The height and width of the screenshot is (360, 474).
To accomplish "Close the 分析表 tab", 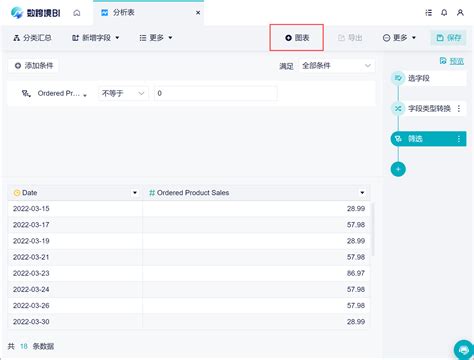I will click(198, 13).
